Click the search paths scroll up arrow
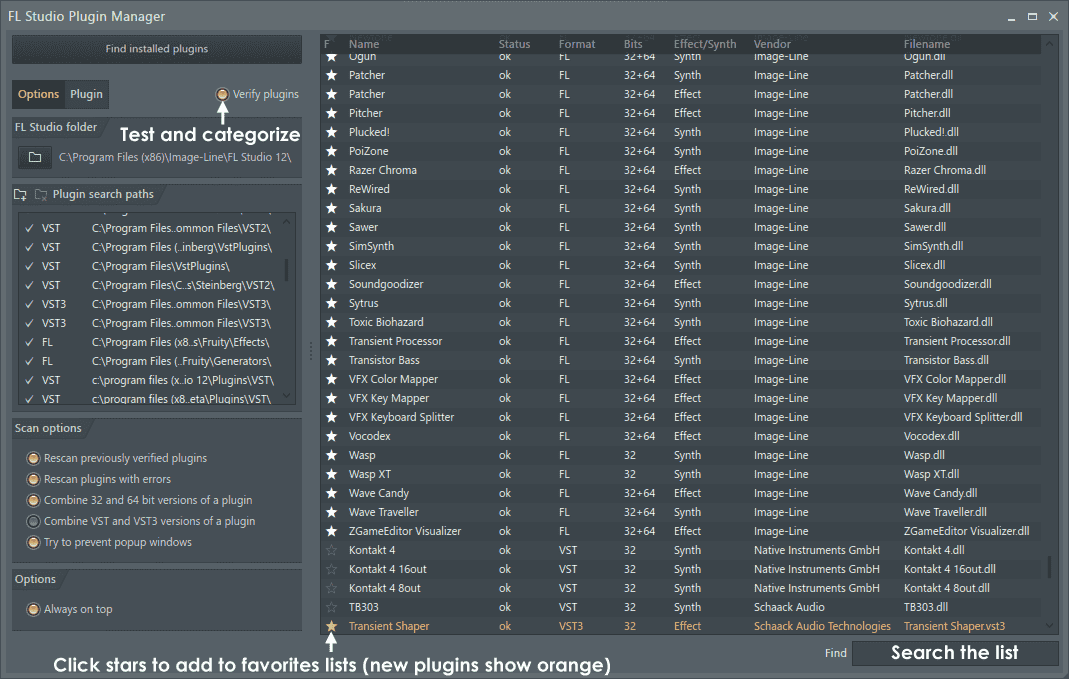This screenshot has height=679, width=1069. [x=286, y=222]
